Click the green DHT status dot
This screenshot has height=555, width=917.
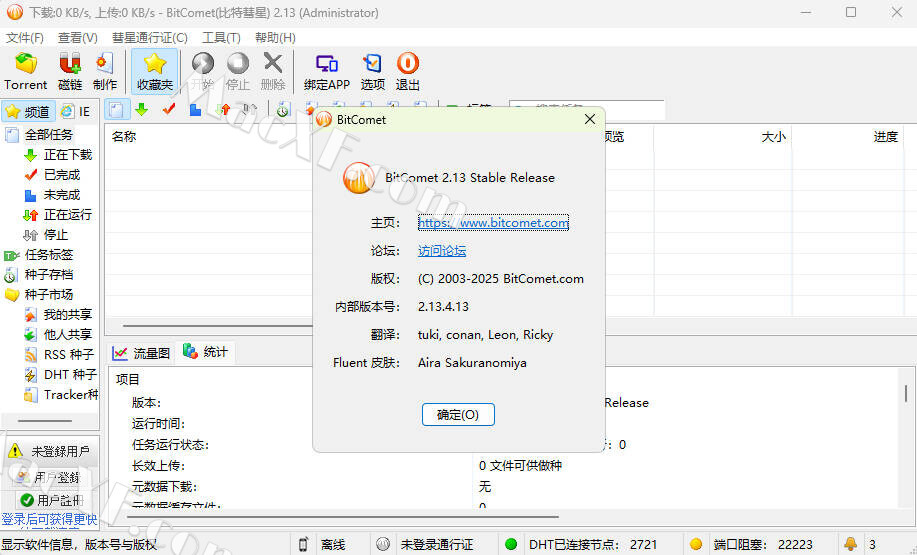511,544
